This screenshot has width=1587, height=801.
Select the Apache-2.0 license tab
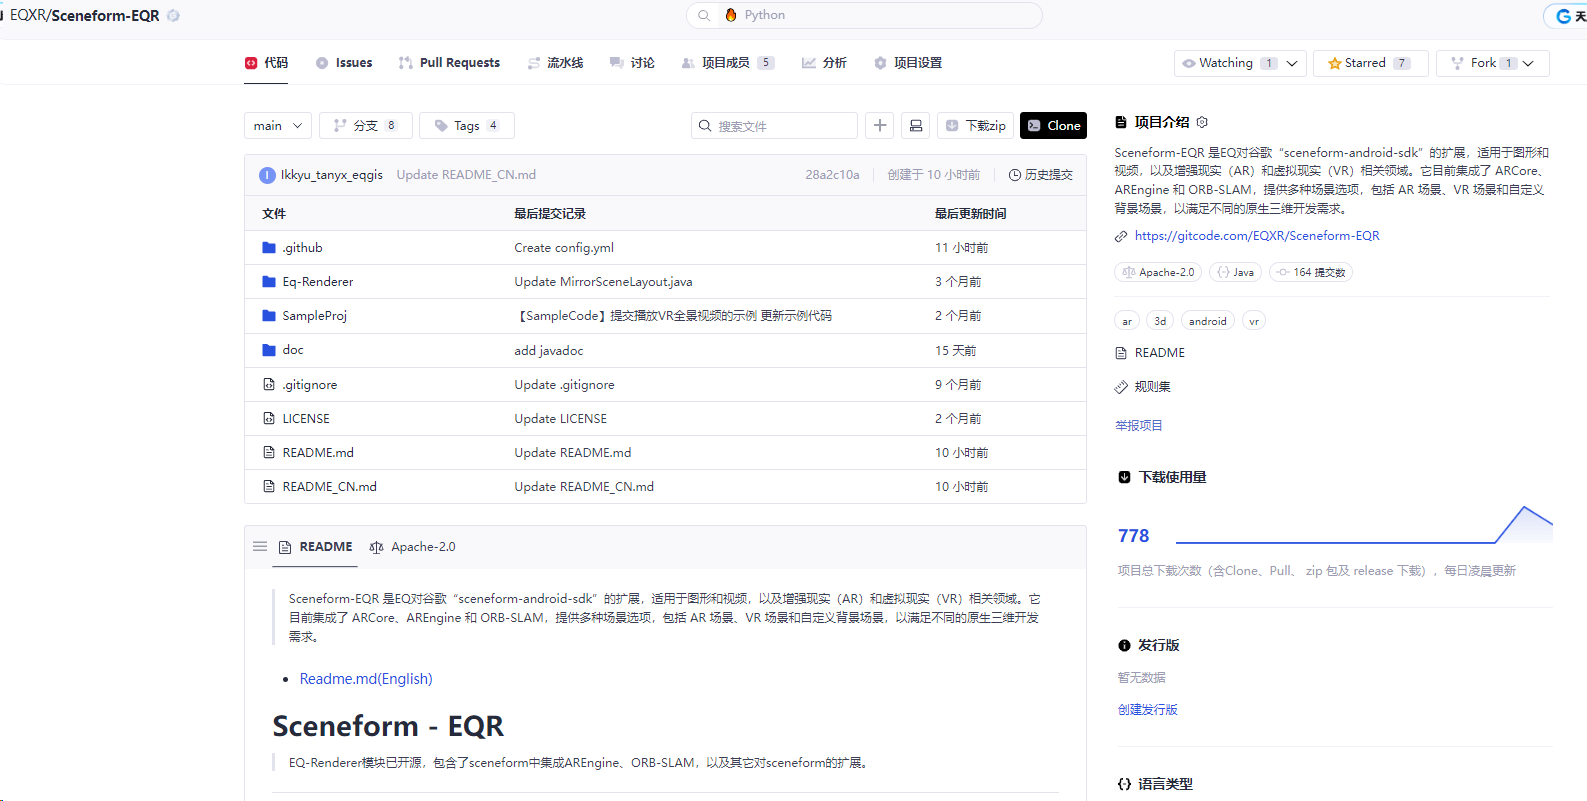pos(413,546)
